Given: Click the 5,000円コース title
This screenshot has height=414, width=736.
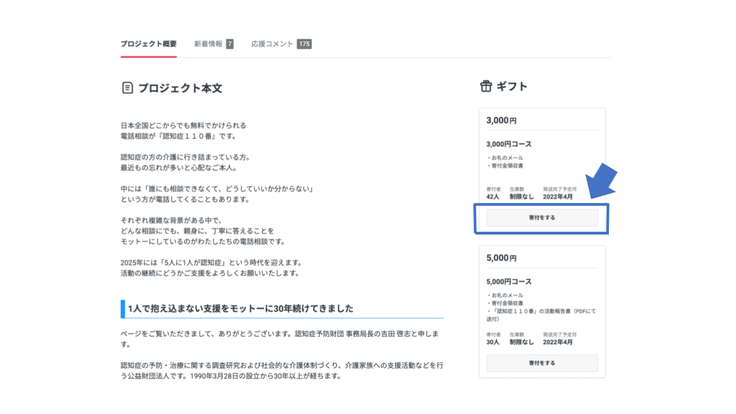Looking at the screenshot, I should (x=509, y=282).
